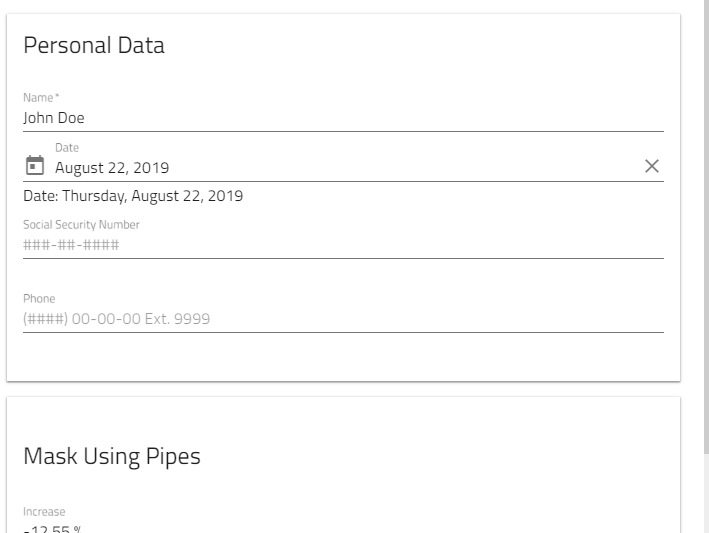This screenshot has width=709, height=533.
Task: Click the vertical scrollbar thumb
Action: pyautogui.click(x=707, y=200)
